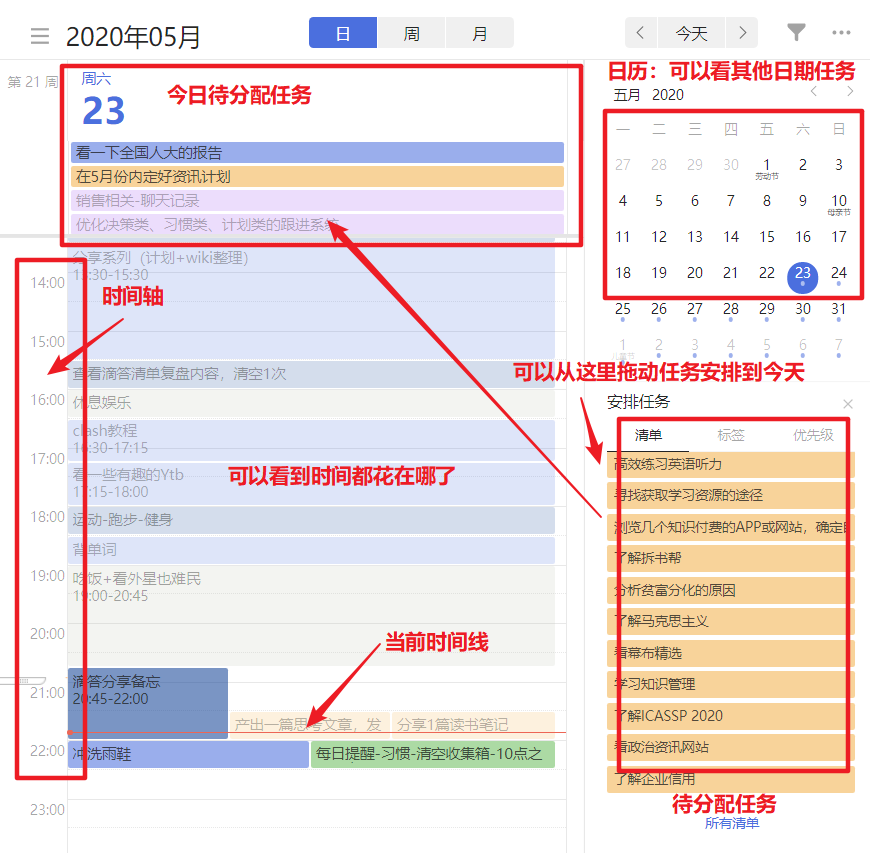This screenshot has height=853, width=870.
Task: Select the 标签 tab
Action: click(731, 435)
